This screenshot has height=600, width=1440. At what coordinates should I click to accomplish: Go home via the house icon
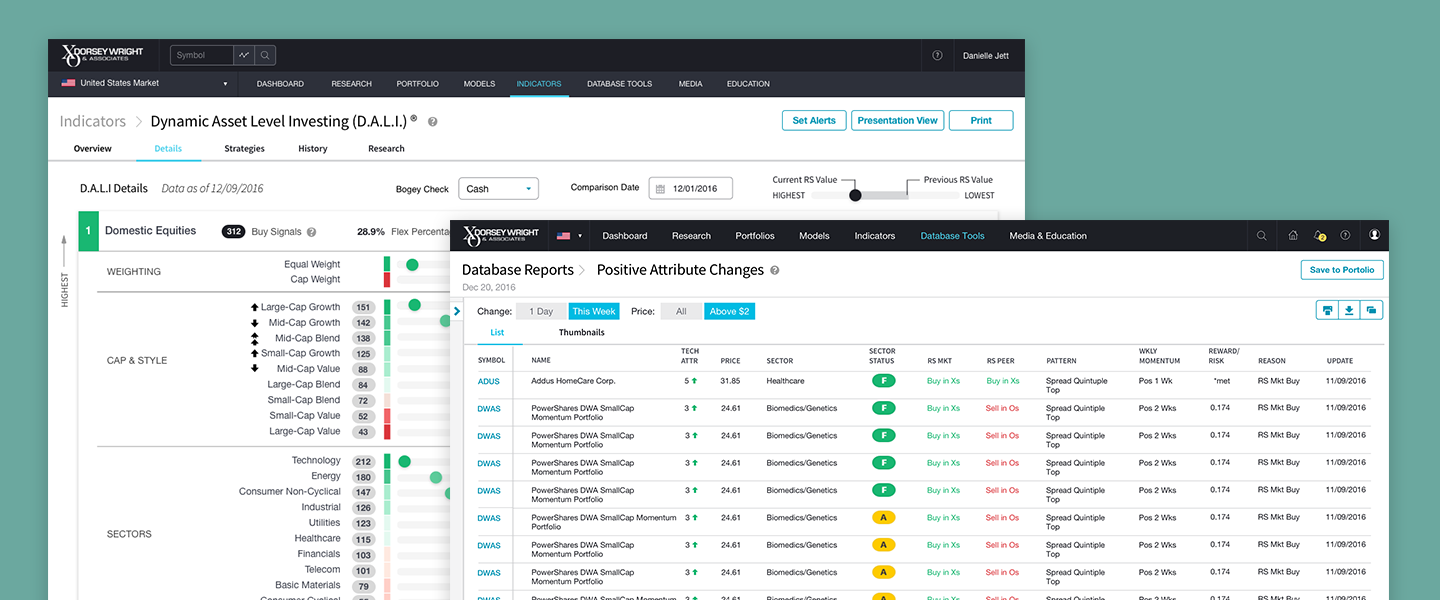pyautogui.click(x=1293, y=236)
